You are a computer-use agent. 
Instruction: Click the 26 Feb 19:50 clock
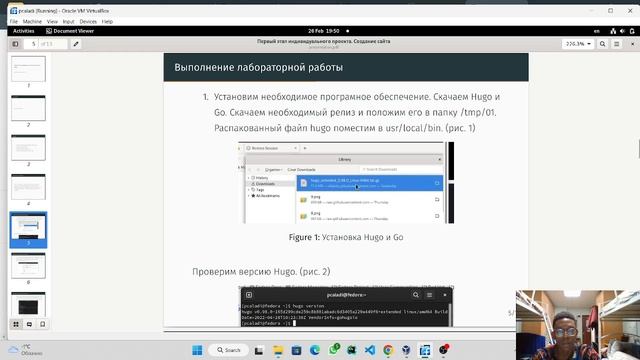pyautogui.click(x=324, y=31)
